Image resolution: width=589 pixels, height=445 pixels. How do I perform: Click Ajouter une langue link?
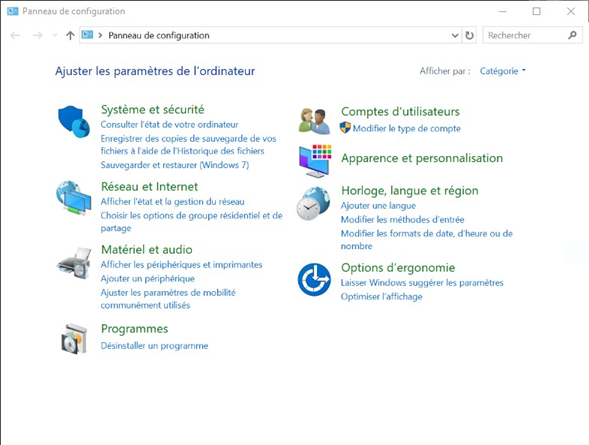(x=378, y=206)
